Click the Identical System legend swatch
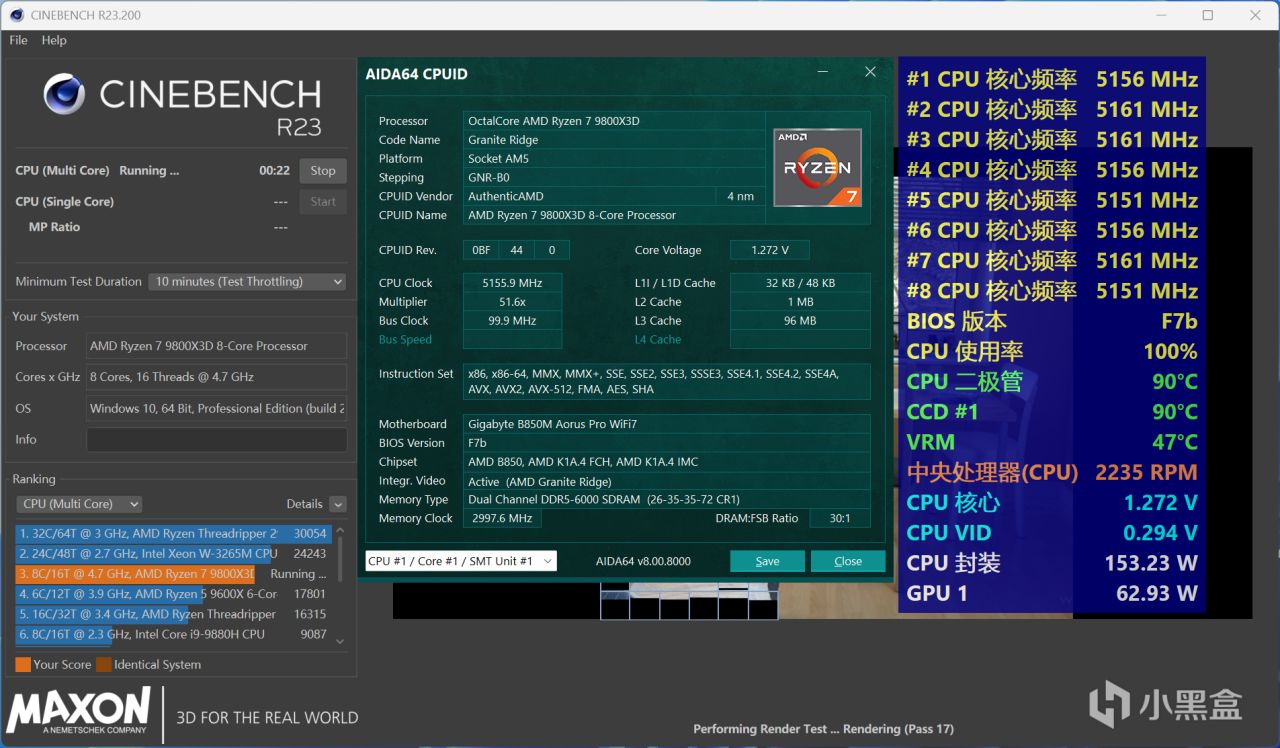The width and height of the screenshot is (1280, 748). point(104,664)
